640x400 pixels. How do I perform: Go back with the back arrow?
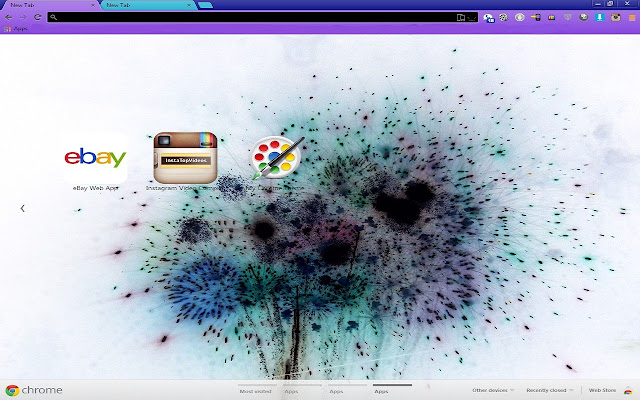pos(9,17)
